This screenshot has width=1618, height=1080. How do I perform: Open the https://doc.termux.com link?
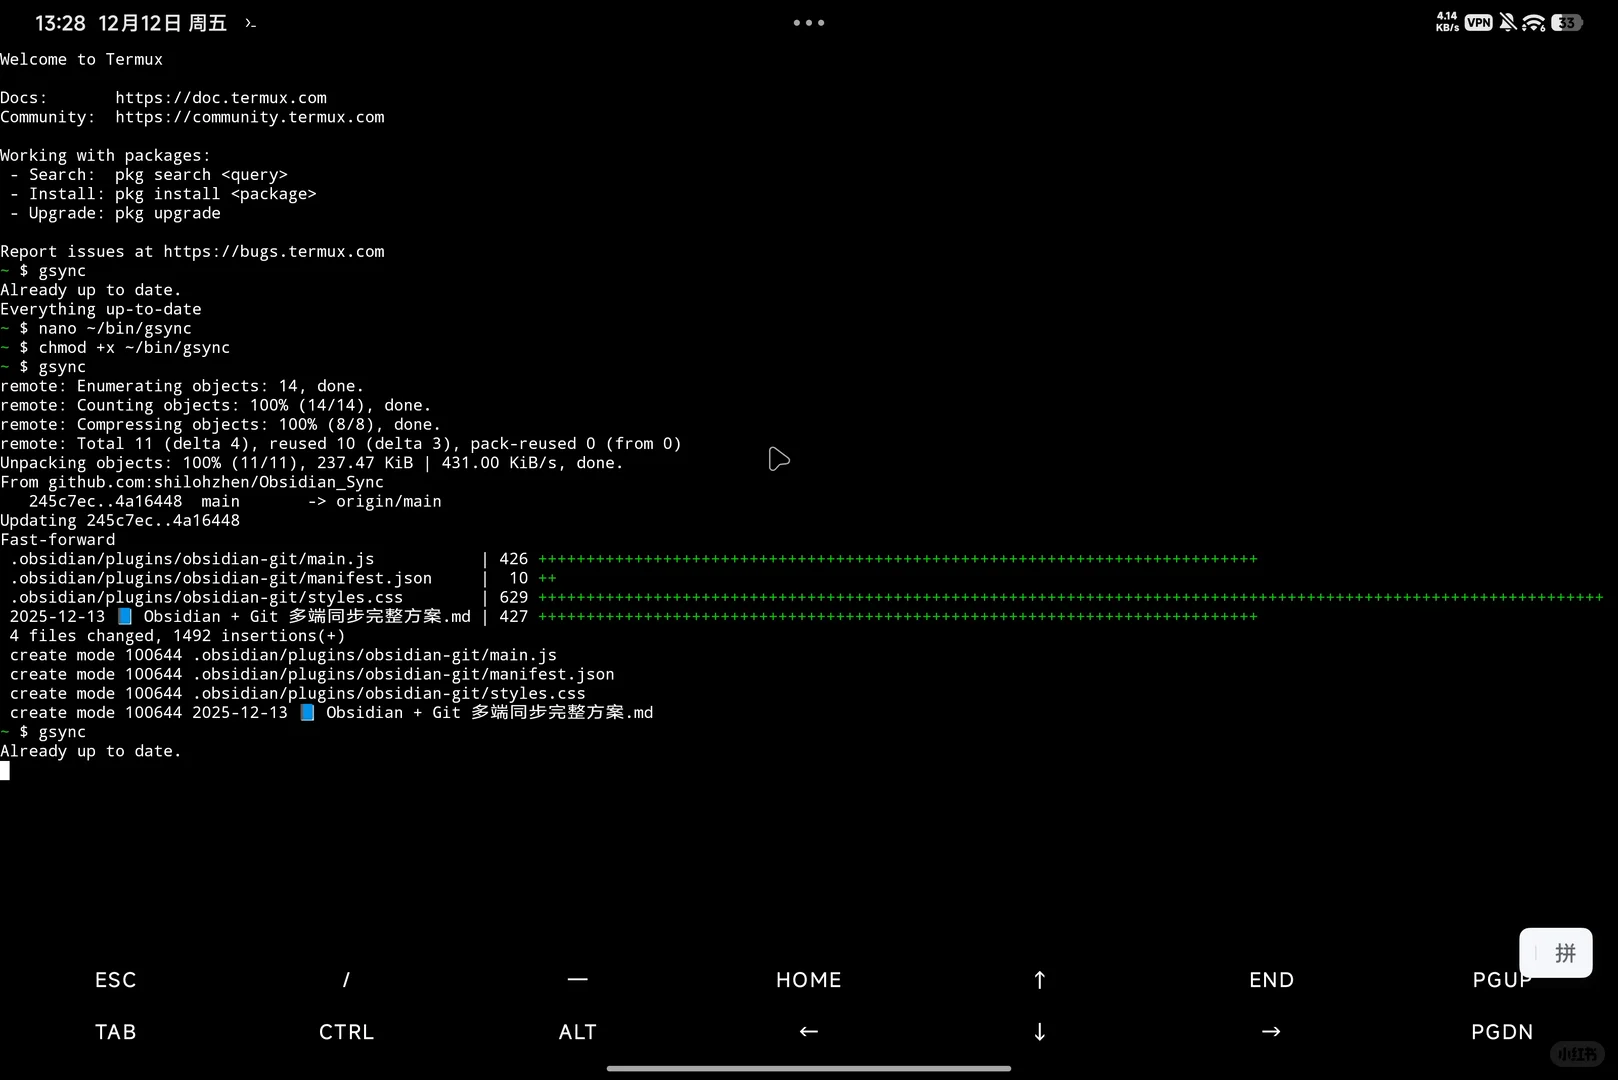pos(221,97)
